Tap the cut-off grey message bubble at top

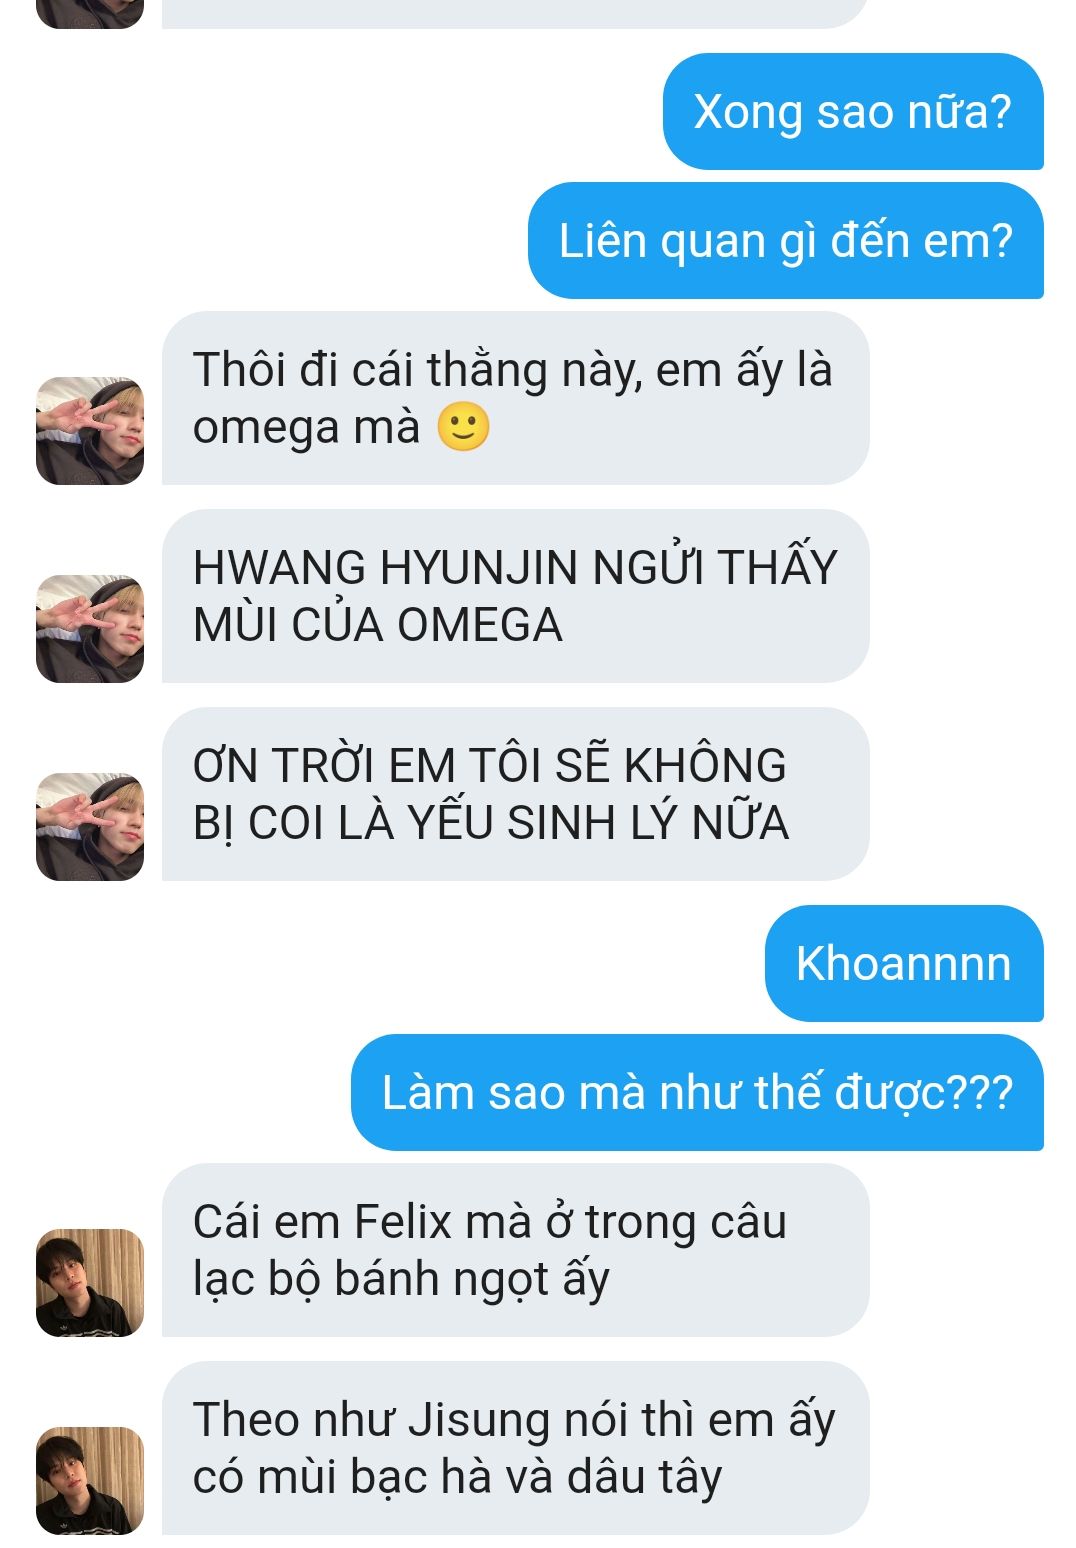click(x=515, y=14)
